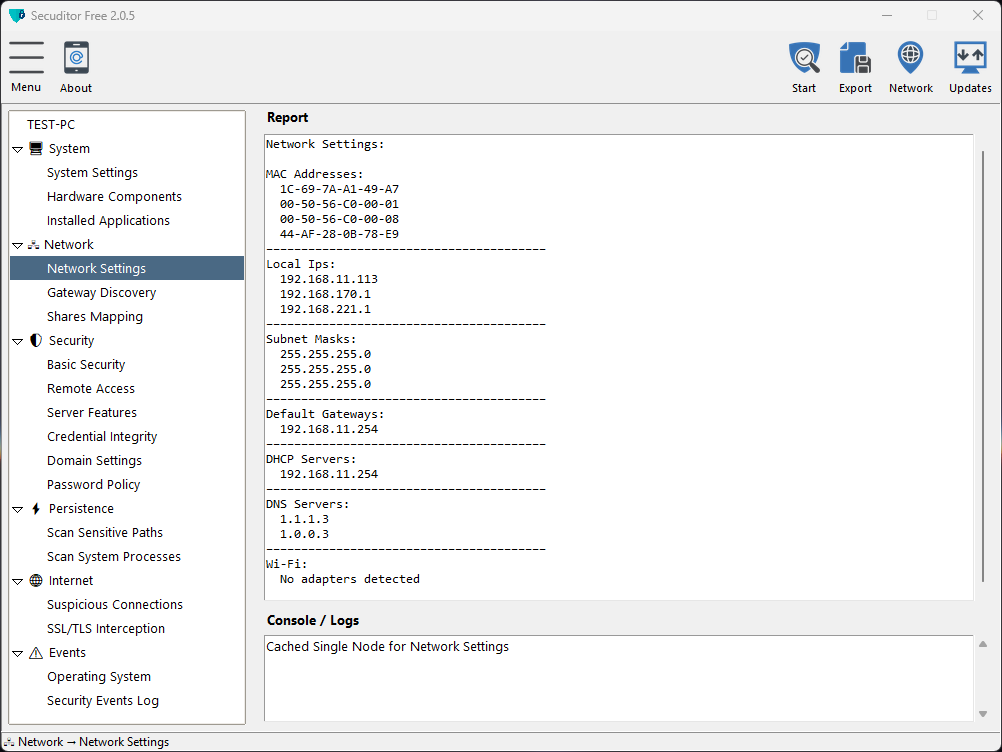Select the TEST-PC root node
Image resolution: width=1002 pixels, height=752 pixels.
click(x=51, y=125)
